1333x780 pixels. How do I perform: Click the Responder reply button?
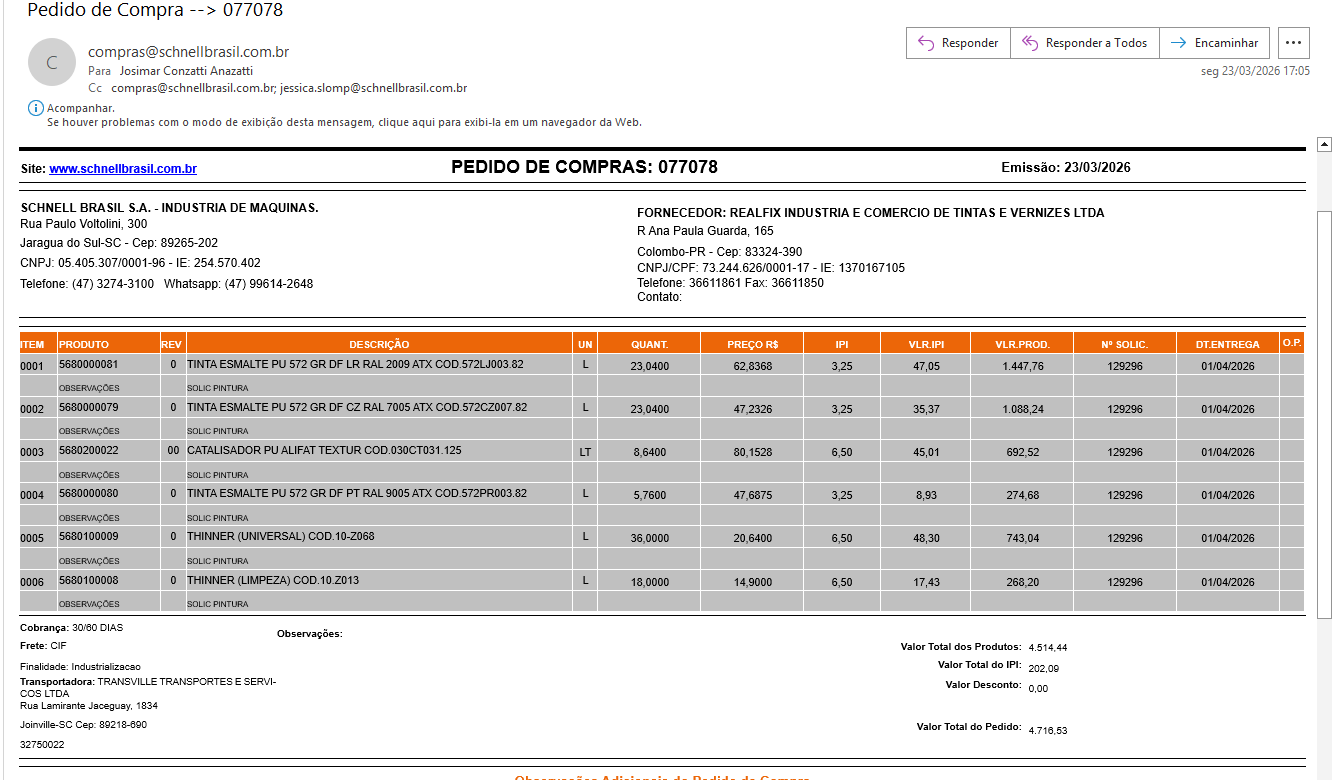pyautogui.click(x=958, y=43)
